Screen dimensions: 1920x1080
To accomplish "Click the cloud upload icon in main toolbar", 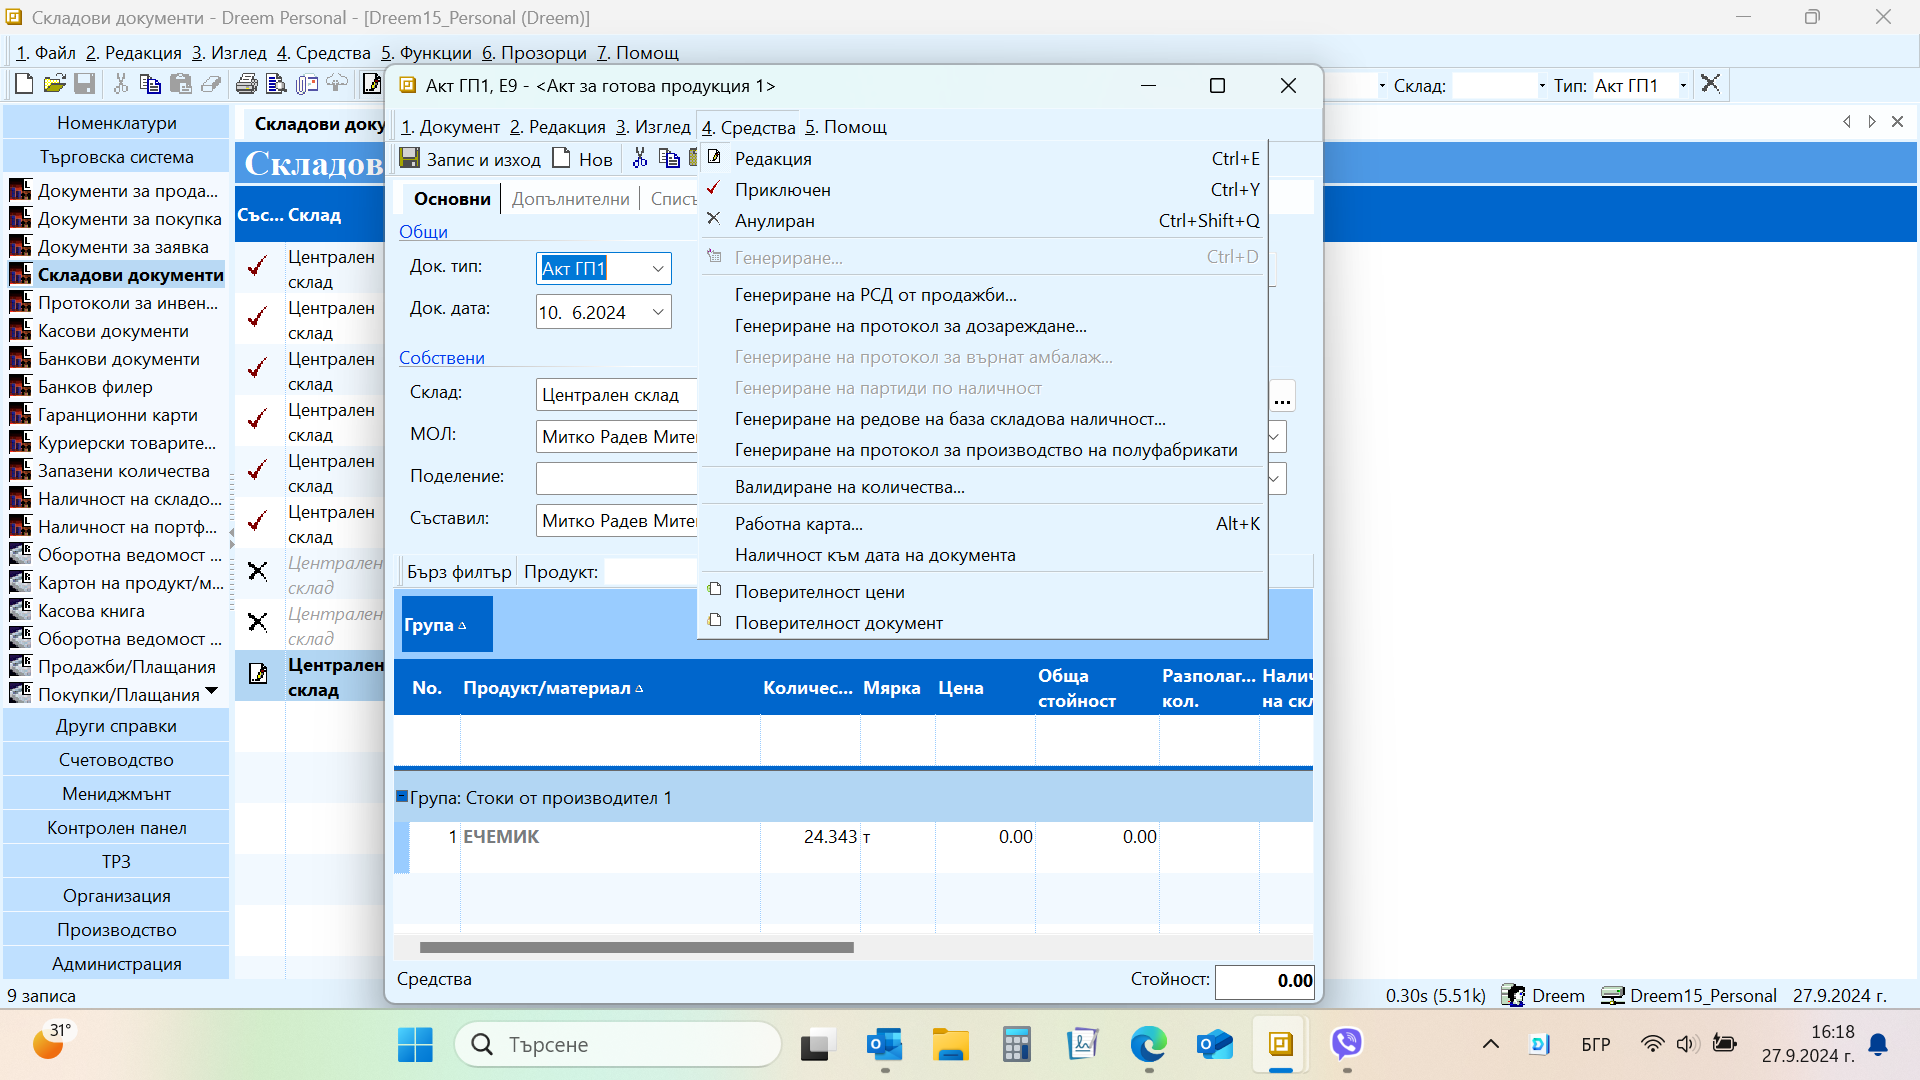I will [x=337, y=84].
